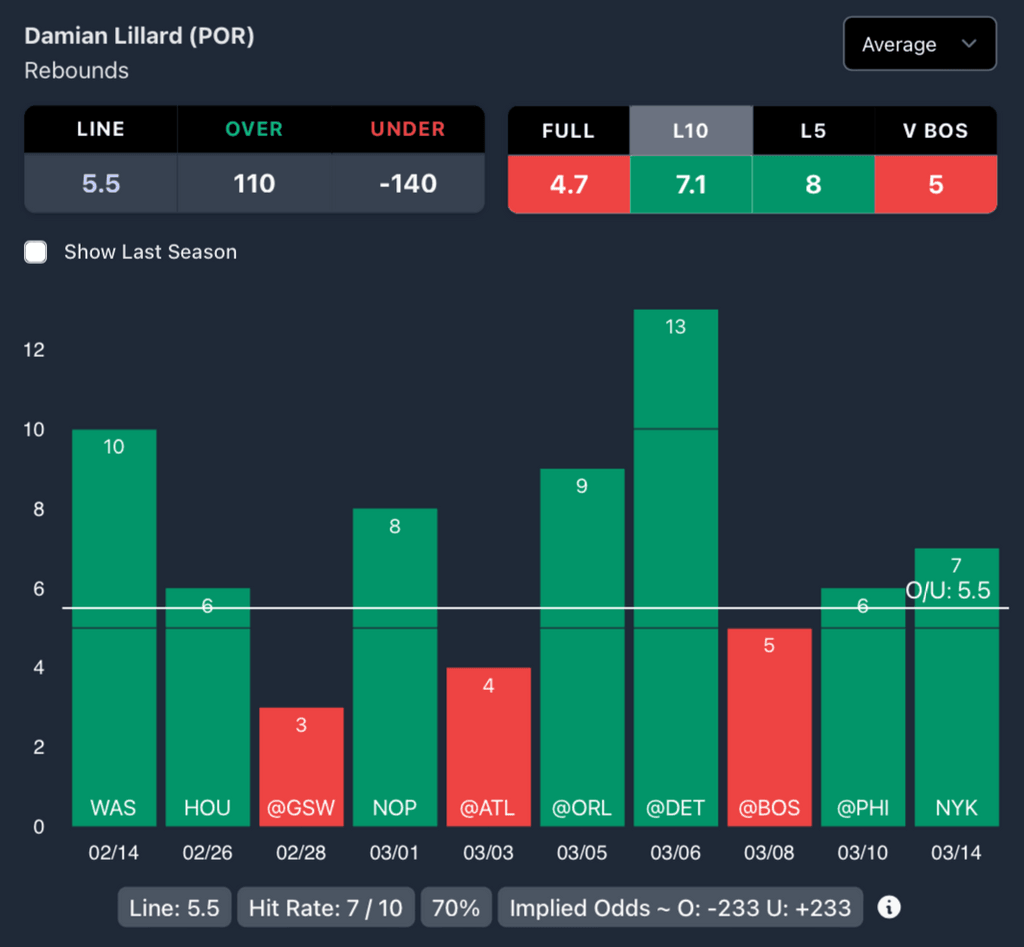1024x947 pixels.
Task: Enable the Show Last Season checkbox
Action: tap(35, 252)
